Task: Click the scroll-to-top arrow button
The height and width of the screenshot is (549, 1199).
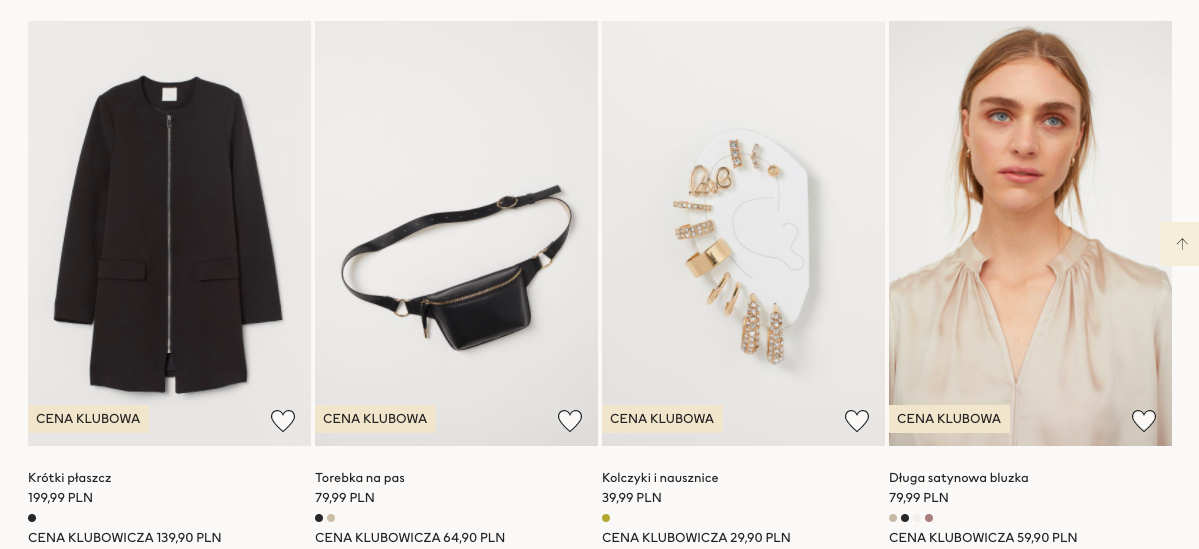Action: pos(1181,244)
